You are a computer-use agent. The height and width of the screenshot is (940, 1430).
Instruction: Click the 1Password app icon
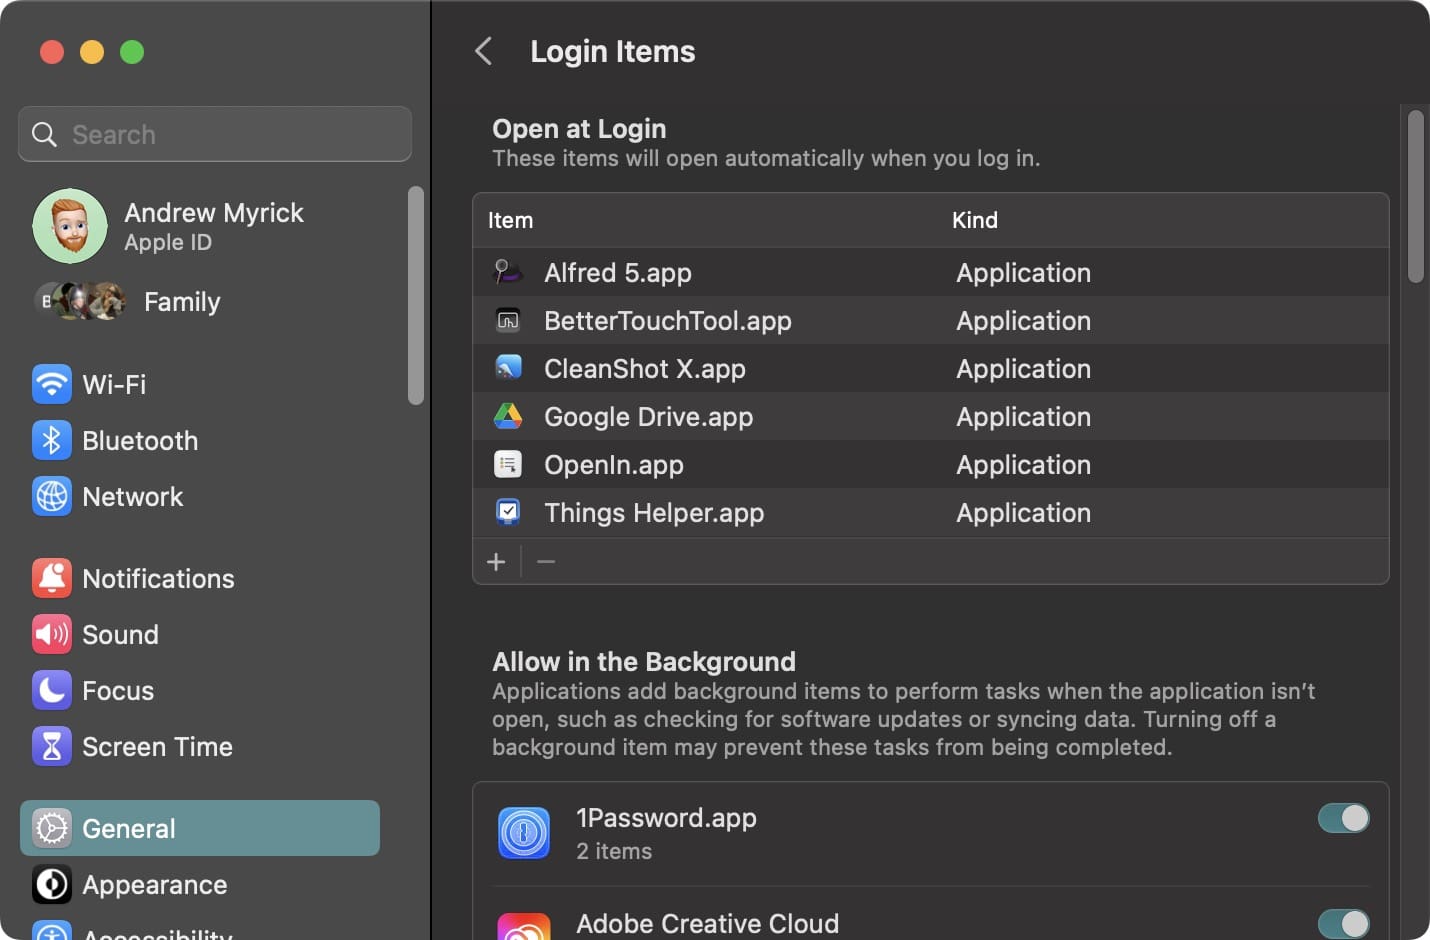(x=524, y=833)
